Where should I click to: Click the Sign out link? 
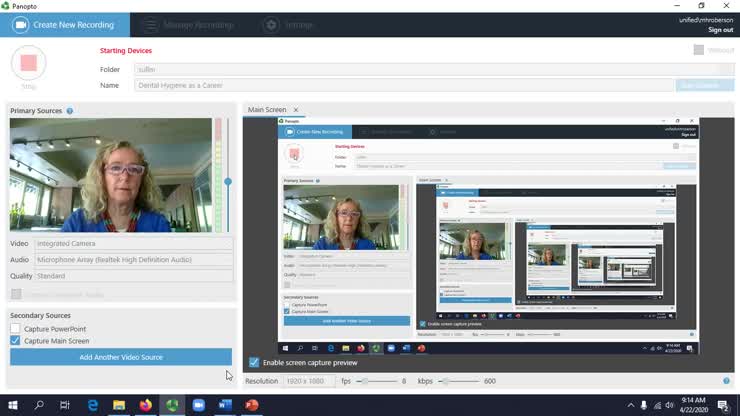click(720, 30)
